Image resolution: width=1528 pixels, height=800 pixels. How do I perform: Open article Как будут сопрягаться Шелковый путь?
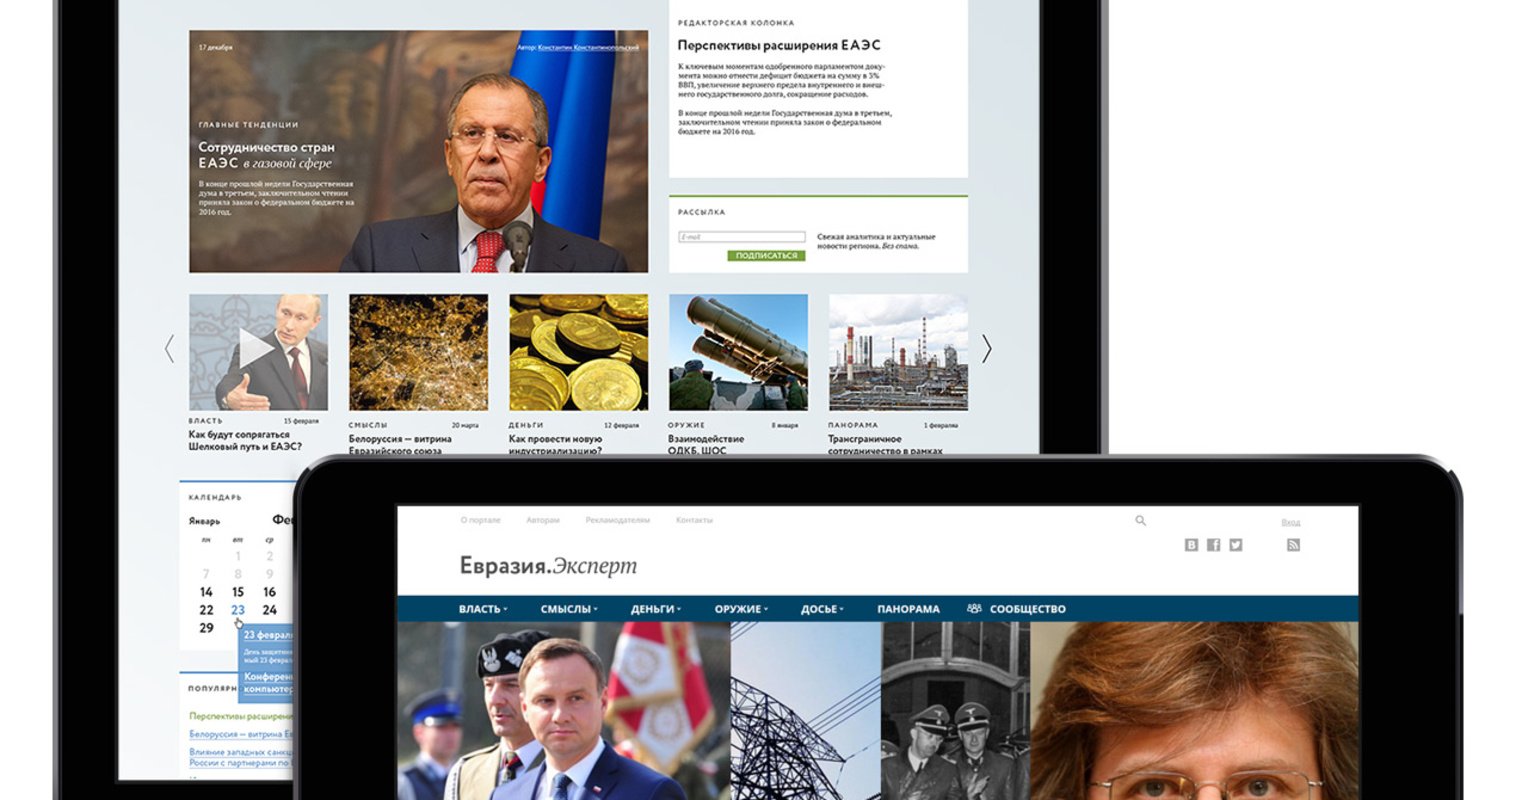tap(245, 441)
